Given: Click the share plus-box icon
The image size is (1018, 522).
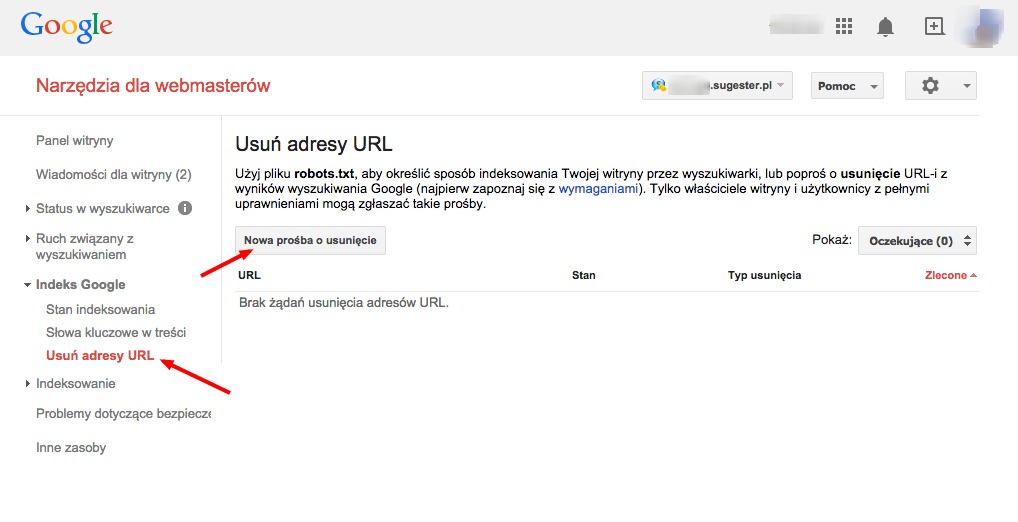Looking at the screenshot, I should click(934, 26).
